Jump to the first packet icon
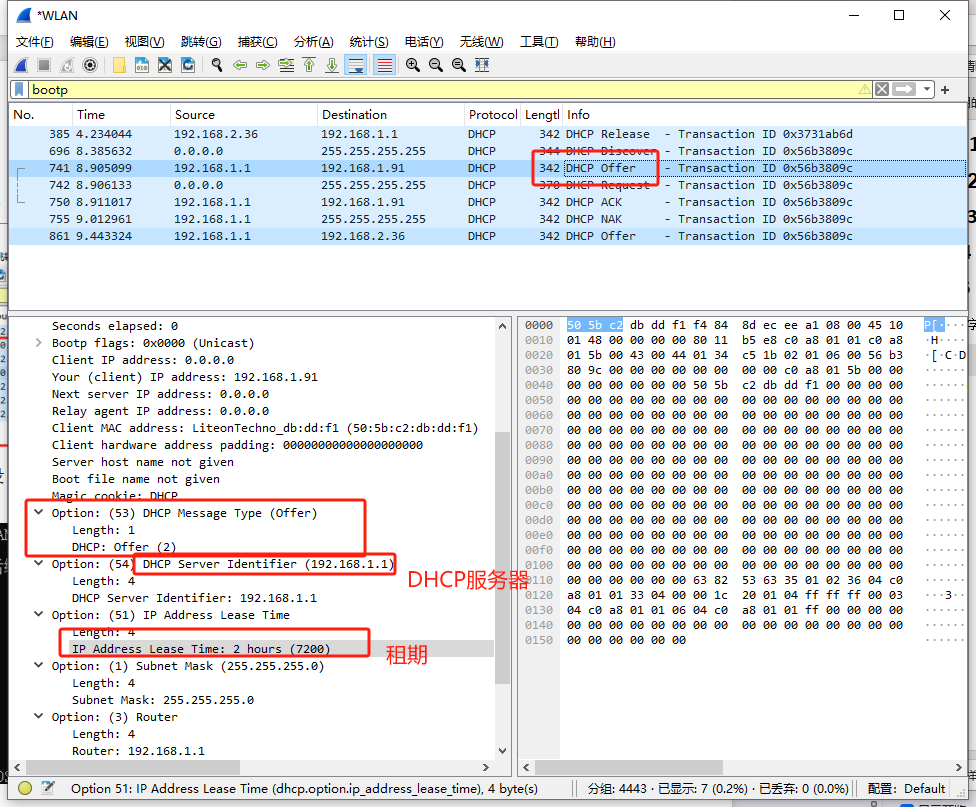This screenshot has width=976, height=807. 309,65
